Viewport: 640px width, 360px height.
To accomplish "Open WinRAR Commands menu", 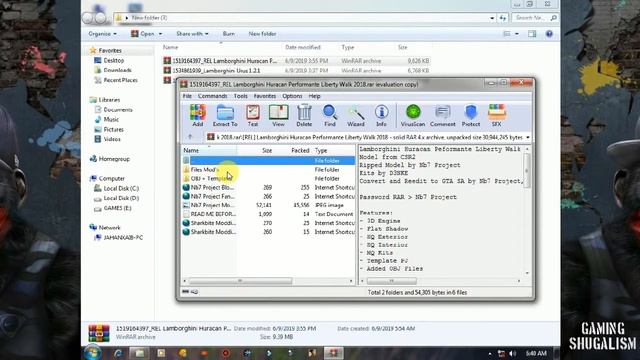I will [212, 96].
